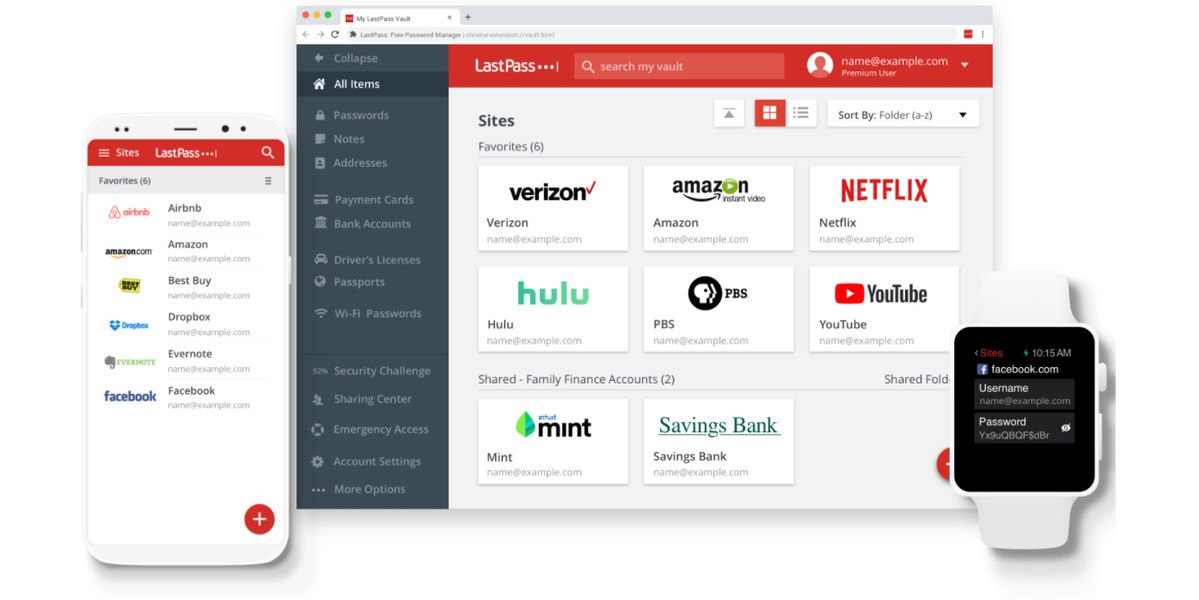
Task: Click collapse-all folders icon button
Action: [729, 114]
